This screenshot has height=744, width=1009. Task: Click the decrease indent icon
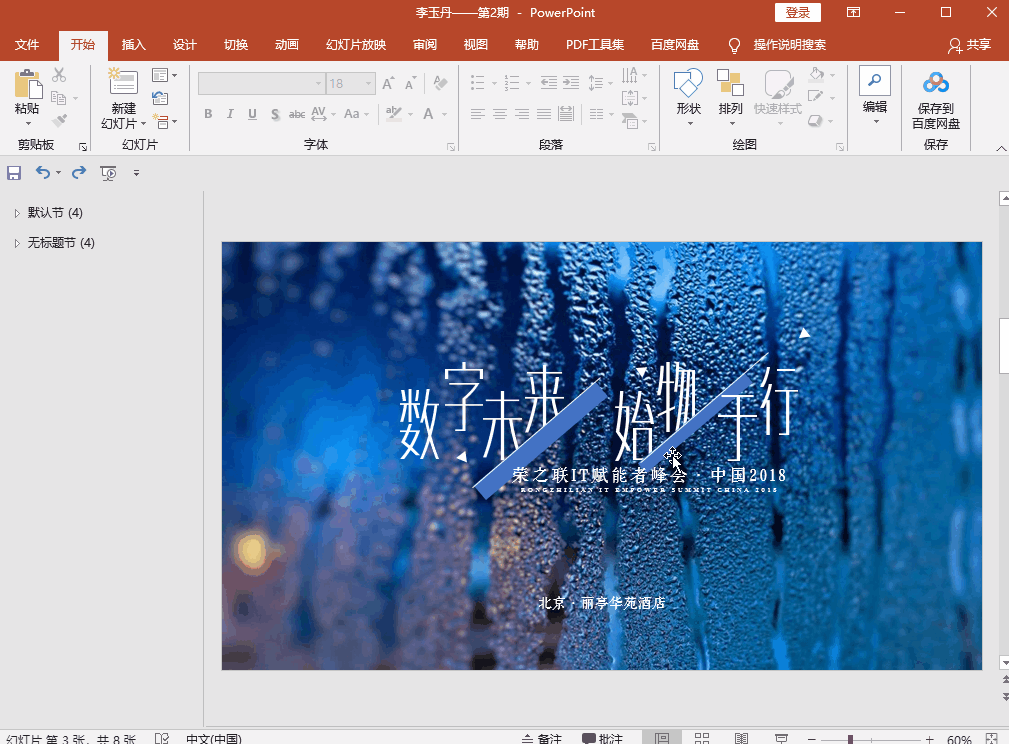[x=548, y=82]
